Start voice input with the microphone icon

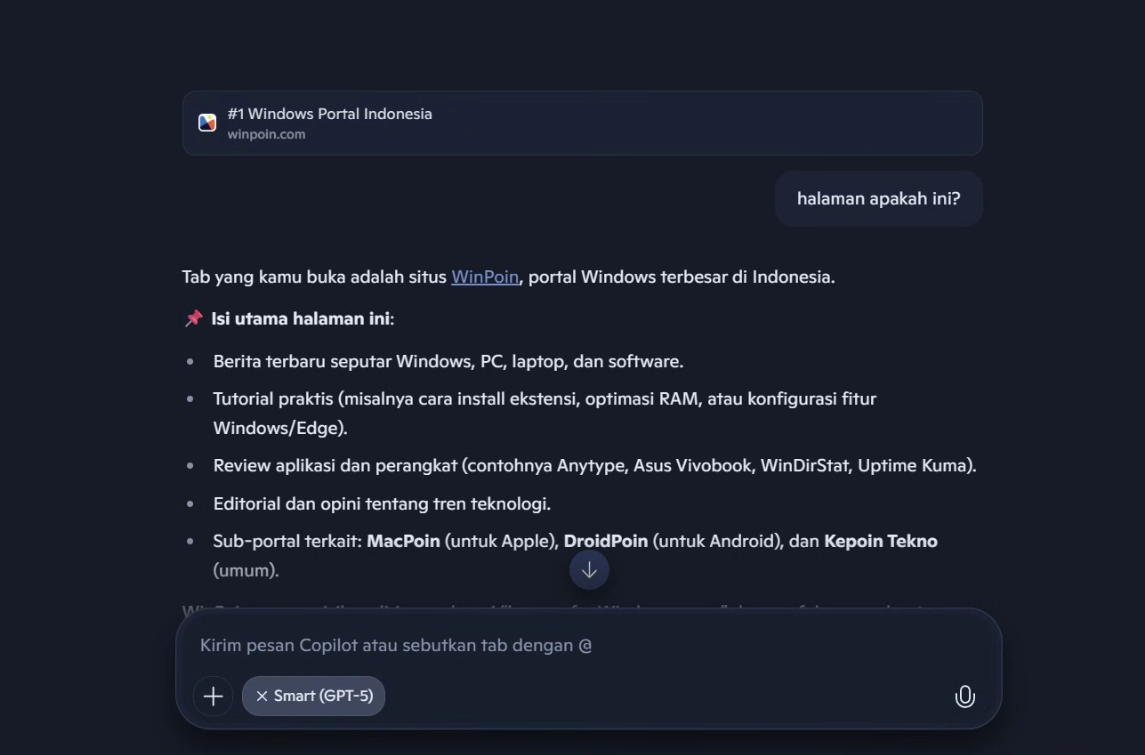(964, 697)
